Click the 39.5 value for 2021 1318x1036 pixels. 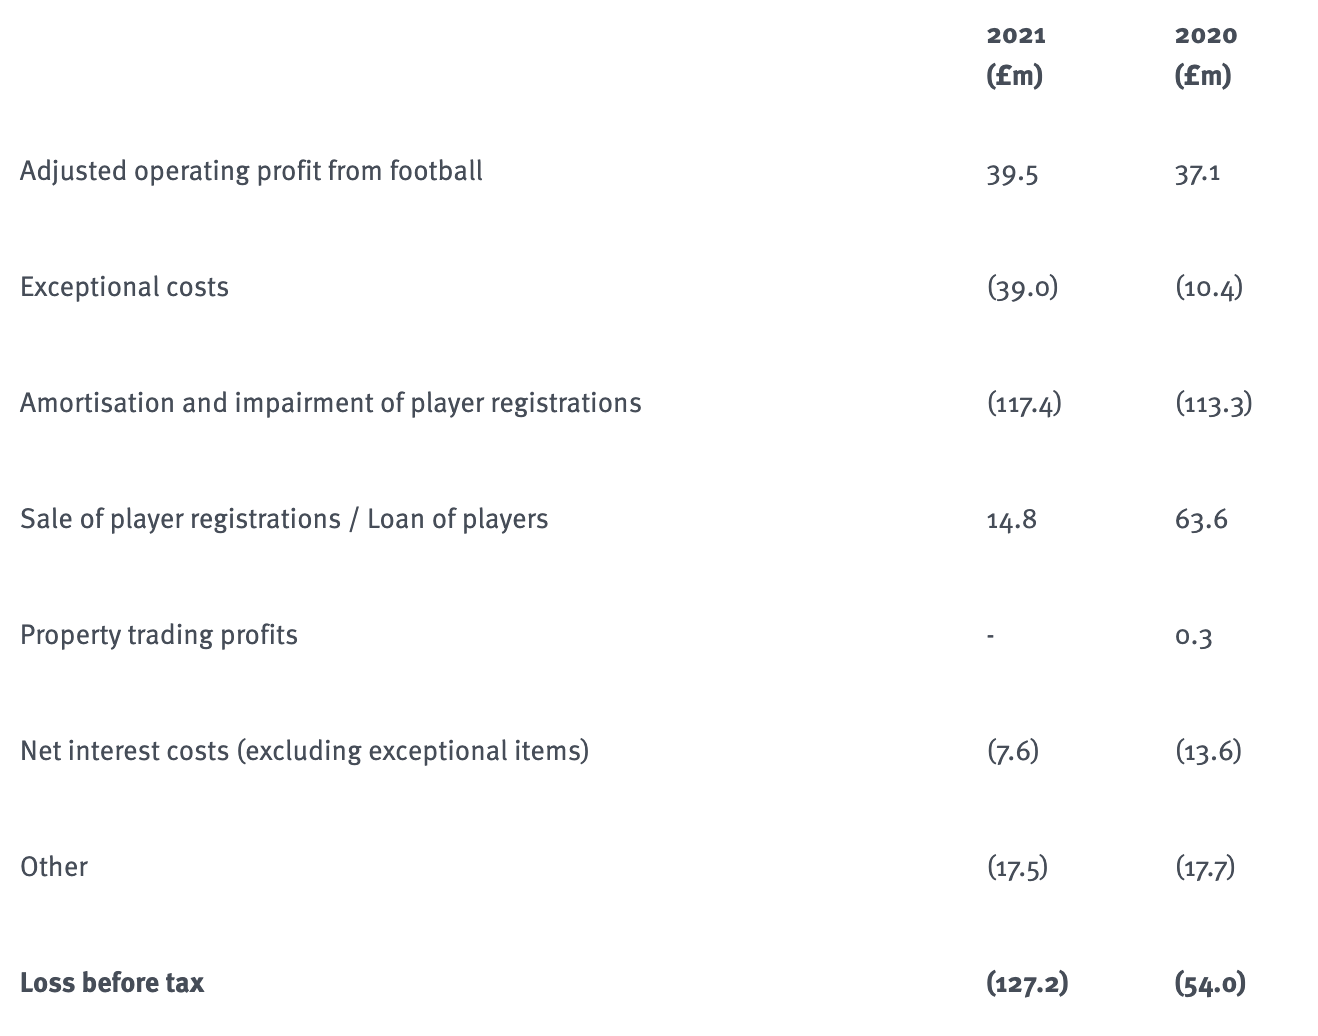pyautogui.click(x=1012, y=174)
